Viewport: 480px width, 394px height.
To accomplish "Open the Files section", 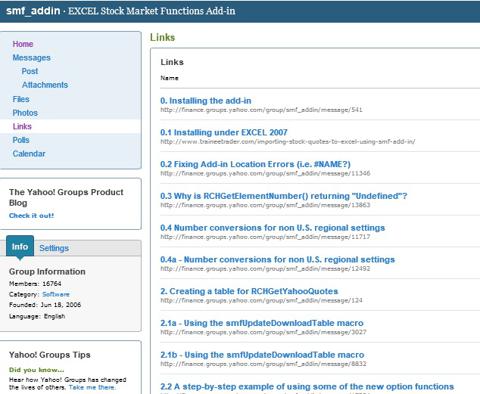I will (x=21, y=99).
